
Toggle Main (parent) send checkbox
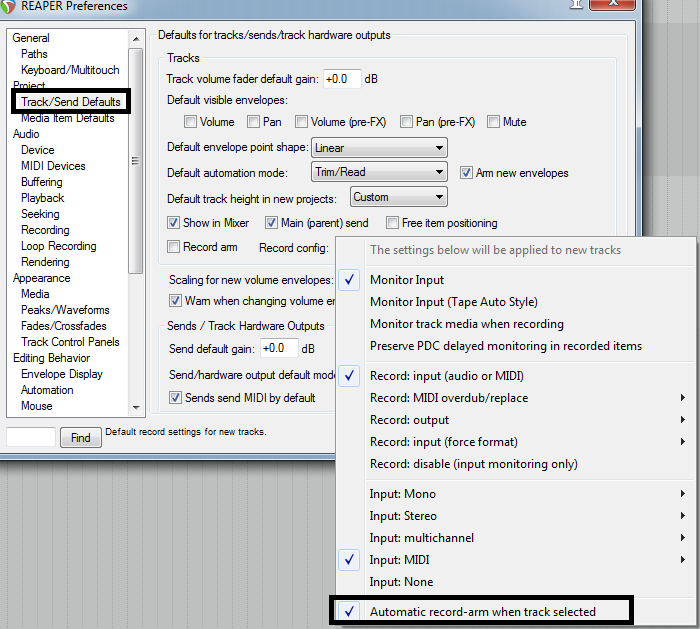coord(271,223)
